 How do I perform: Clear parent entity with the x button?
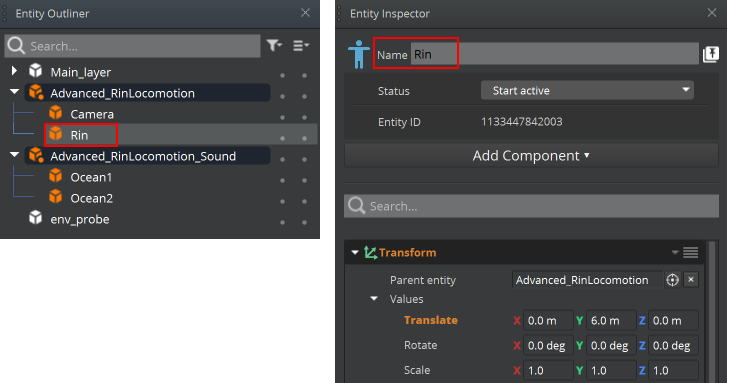(x=691, y=280)
